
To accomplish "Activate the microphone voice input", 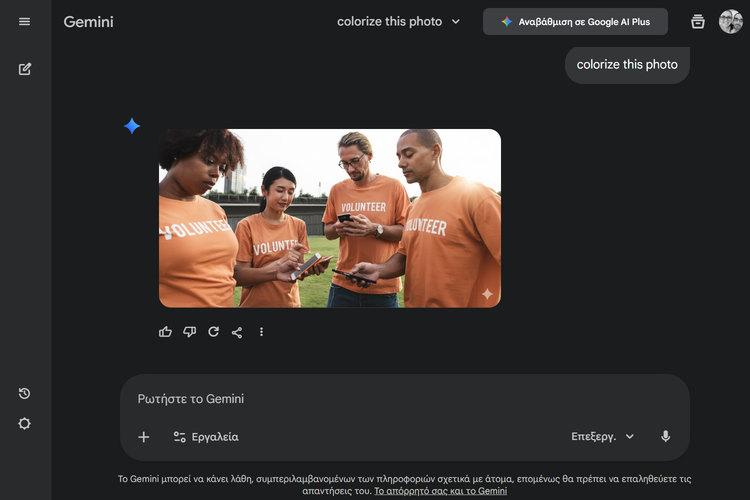I will tap(666, 437).
